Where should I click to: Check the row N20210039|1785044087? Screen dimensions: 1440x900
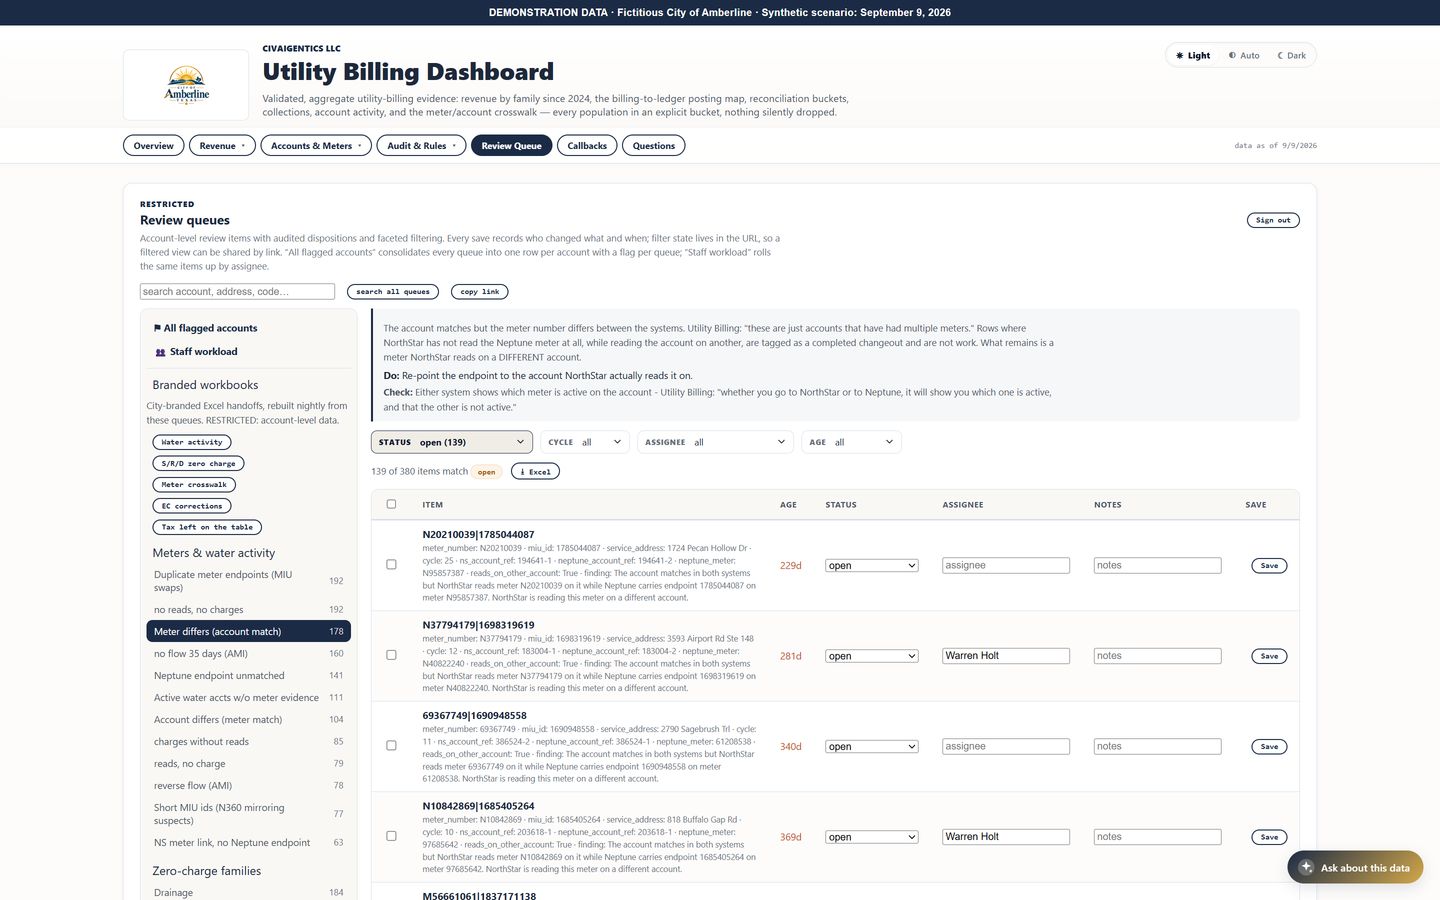tap(391, 565)
